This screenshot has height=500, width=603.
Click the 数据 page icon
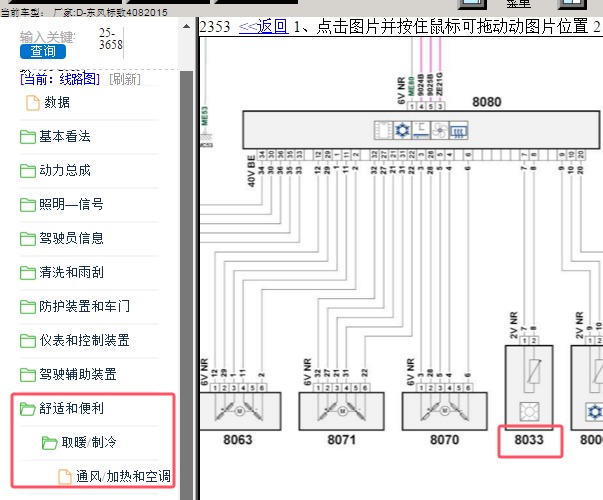tap(33, 103)
